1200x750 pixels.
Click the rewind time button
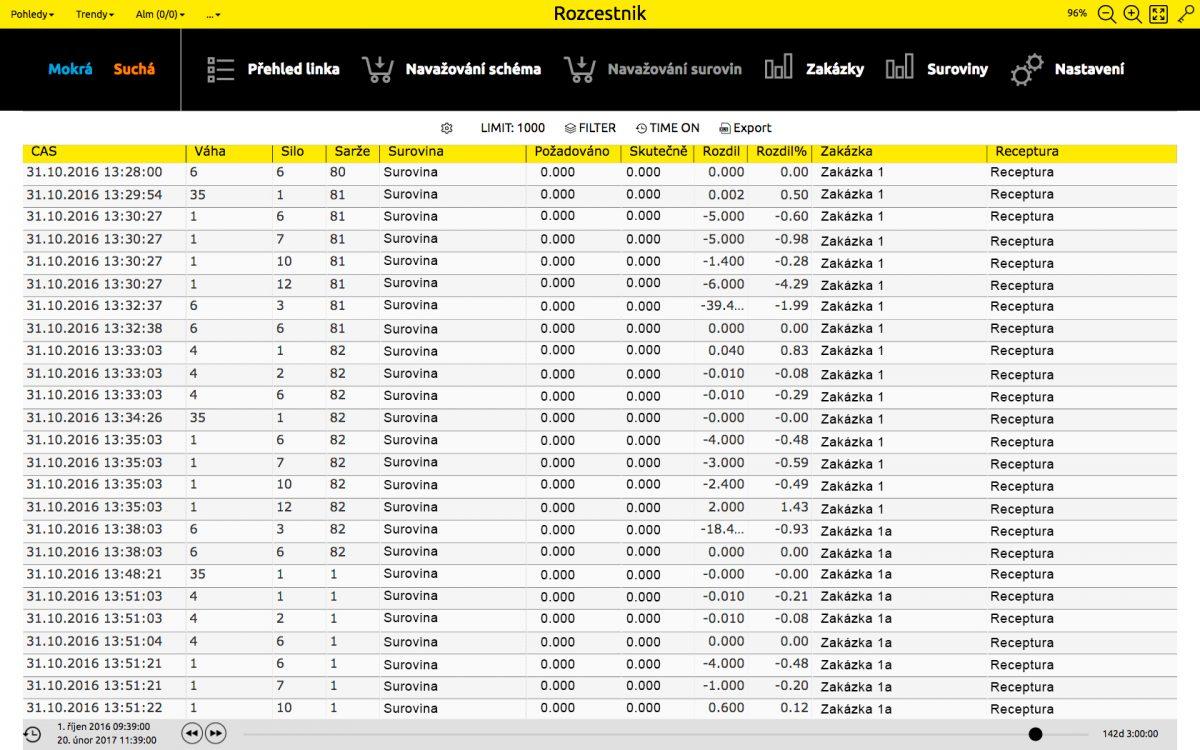click(x=192, y=734)
